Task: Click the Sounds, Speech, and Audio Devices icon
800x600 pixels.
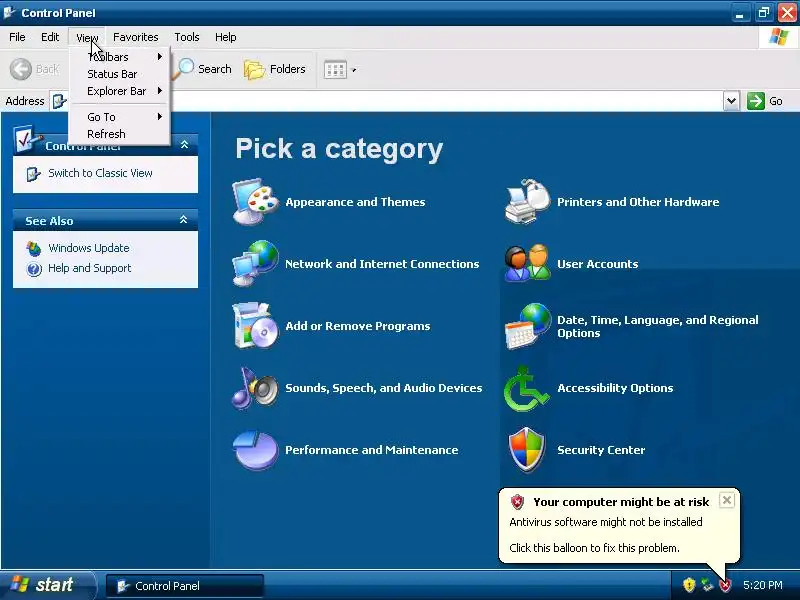Action: 255,388
